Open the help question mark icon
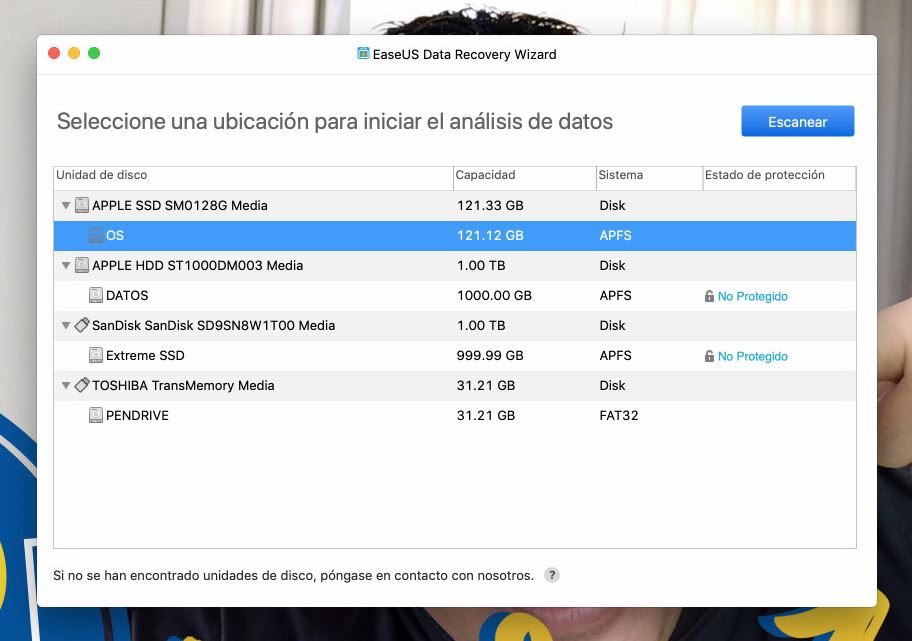Screen dimensions: 912x641 point(551,575)
